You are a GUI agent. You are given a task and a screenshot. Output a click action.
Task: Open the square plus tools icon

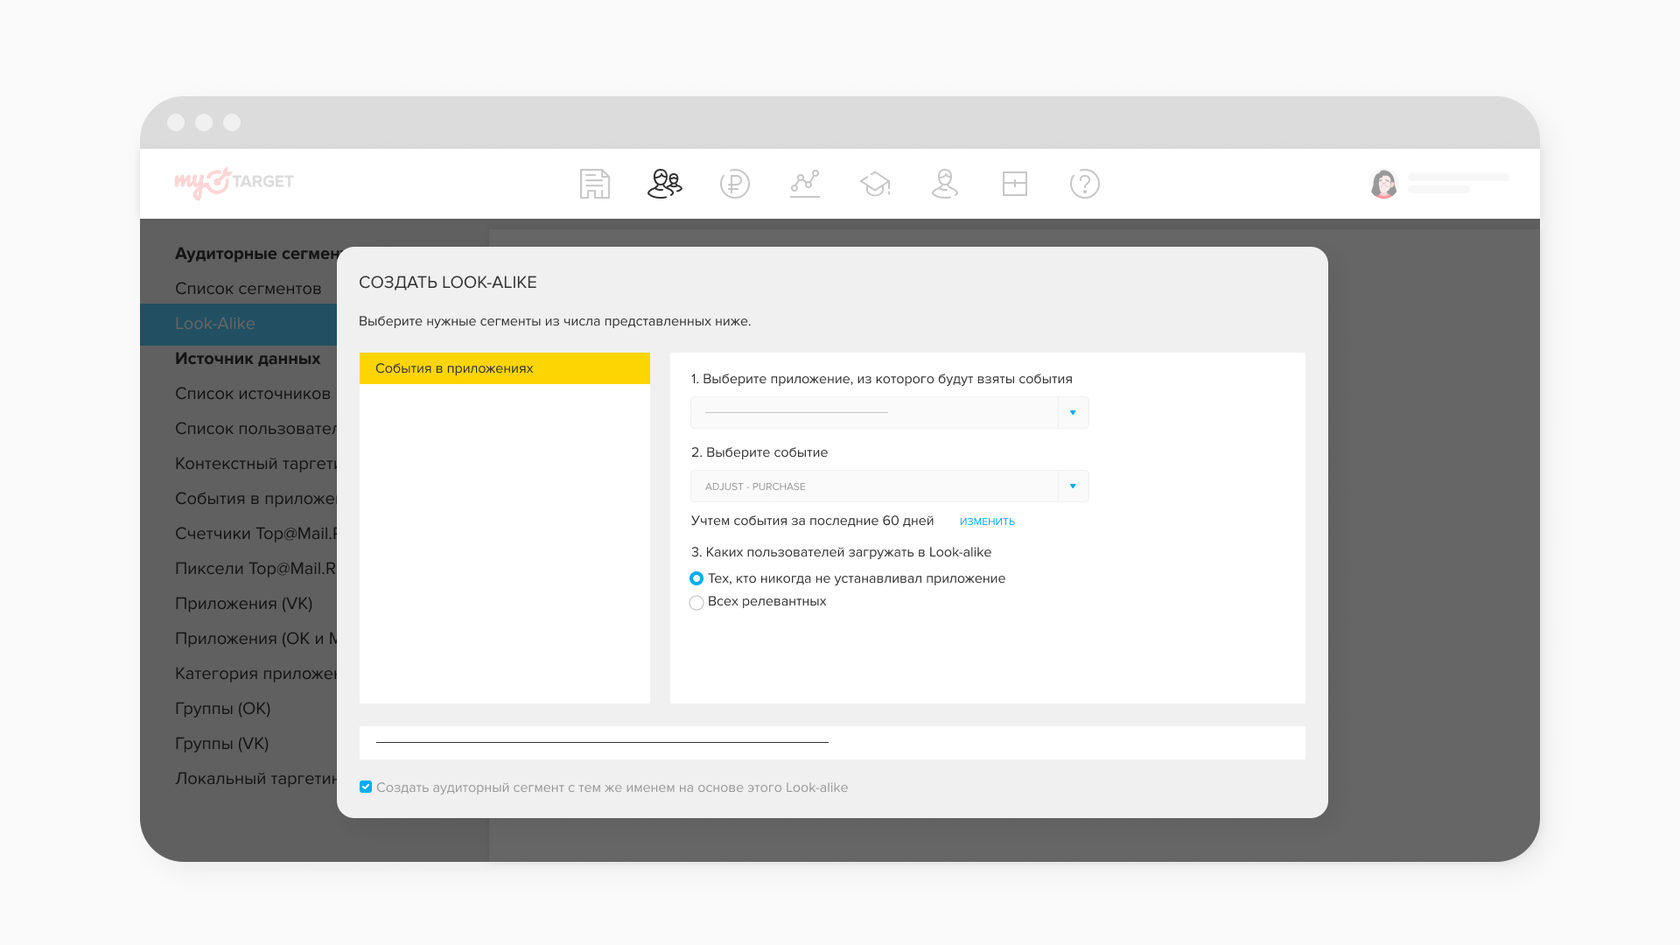[1015, 184]
